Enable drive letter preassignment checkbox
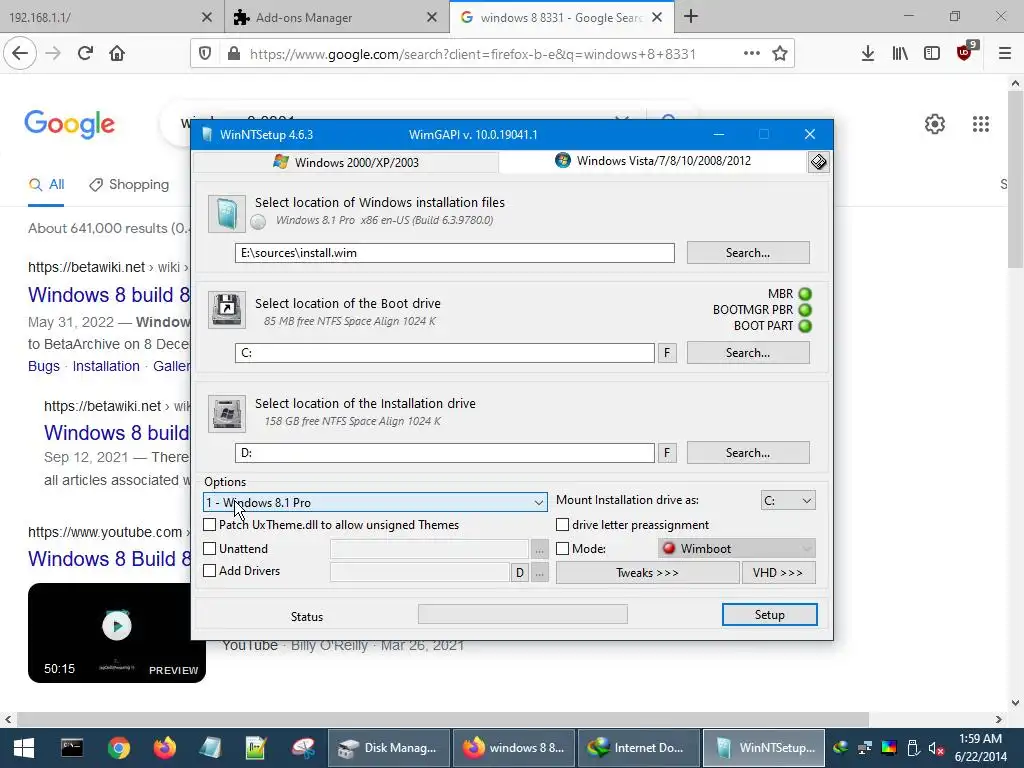 tap(562, 524)
